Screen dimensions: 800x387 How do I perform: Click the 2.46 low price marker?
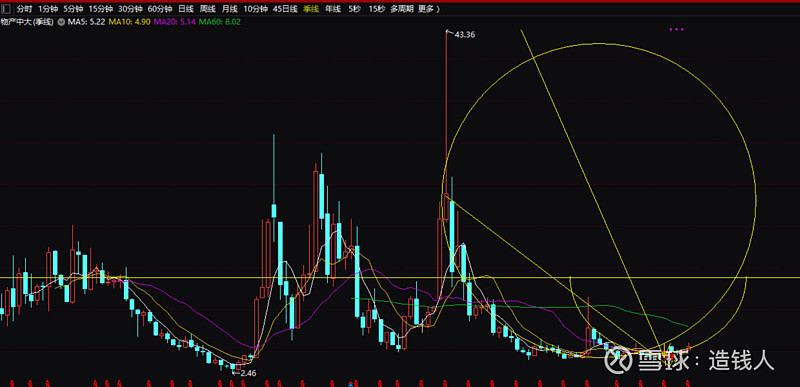[x=247, y=373]
